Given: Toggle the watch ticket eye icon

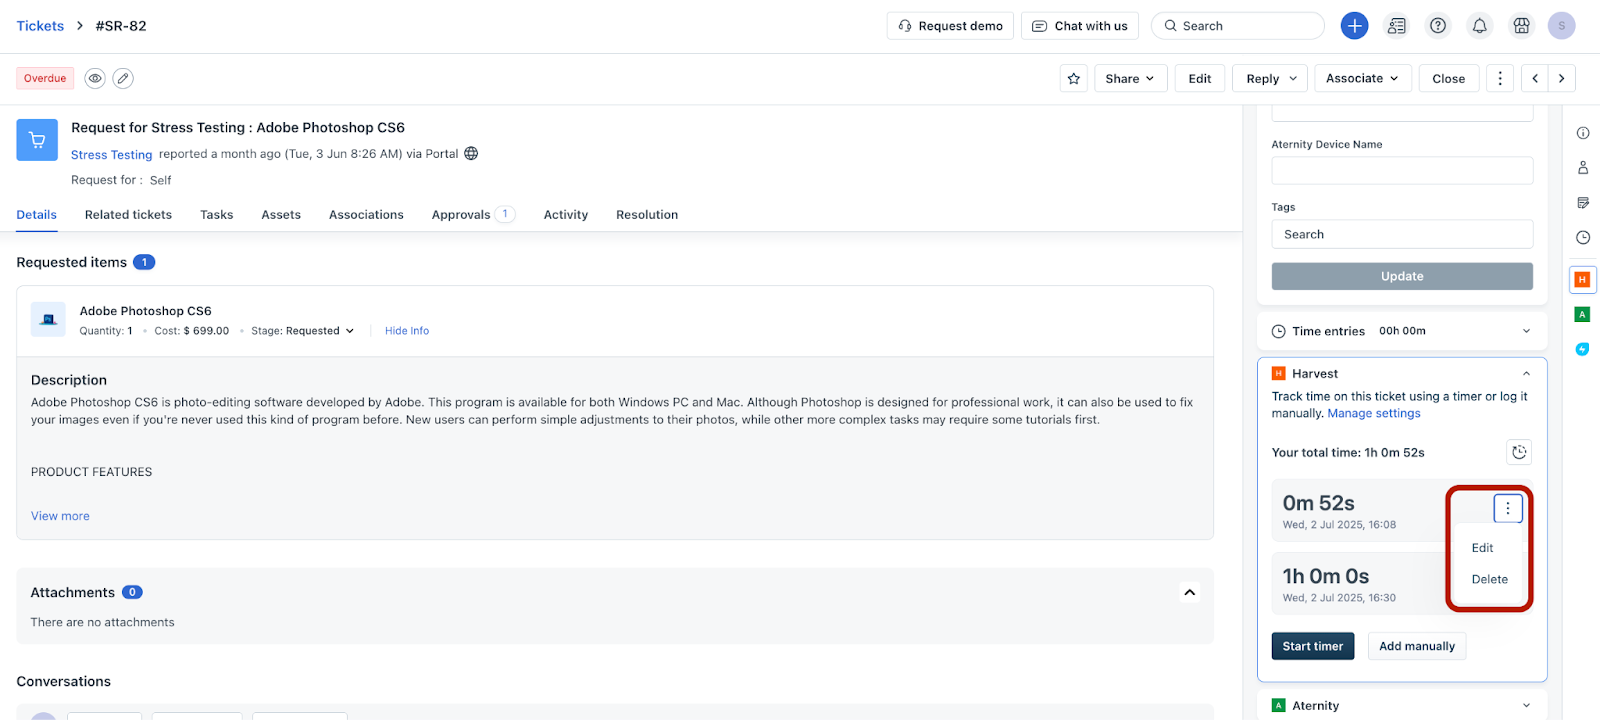Looking at the screenshot, I should (95, 78).
